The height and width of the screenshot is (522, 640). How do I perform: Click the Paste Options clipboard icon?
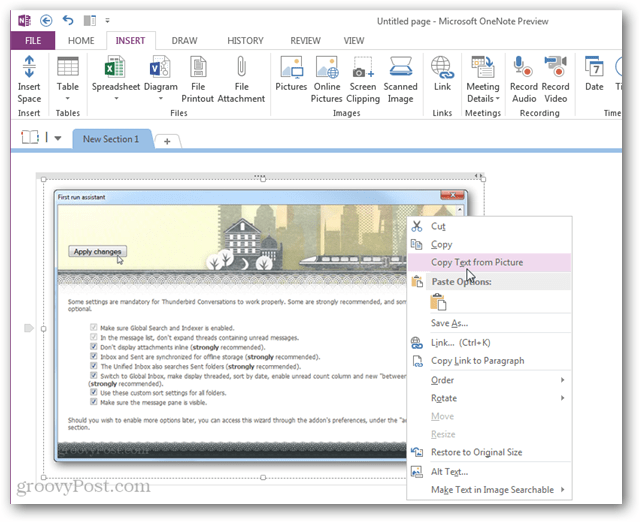click(x=438, y=302)
